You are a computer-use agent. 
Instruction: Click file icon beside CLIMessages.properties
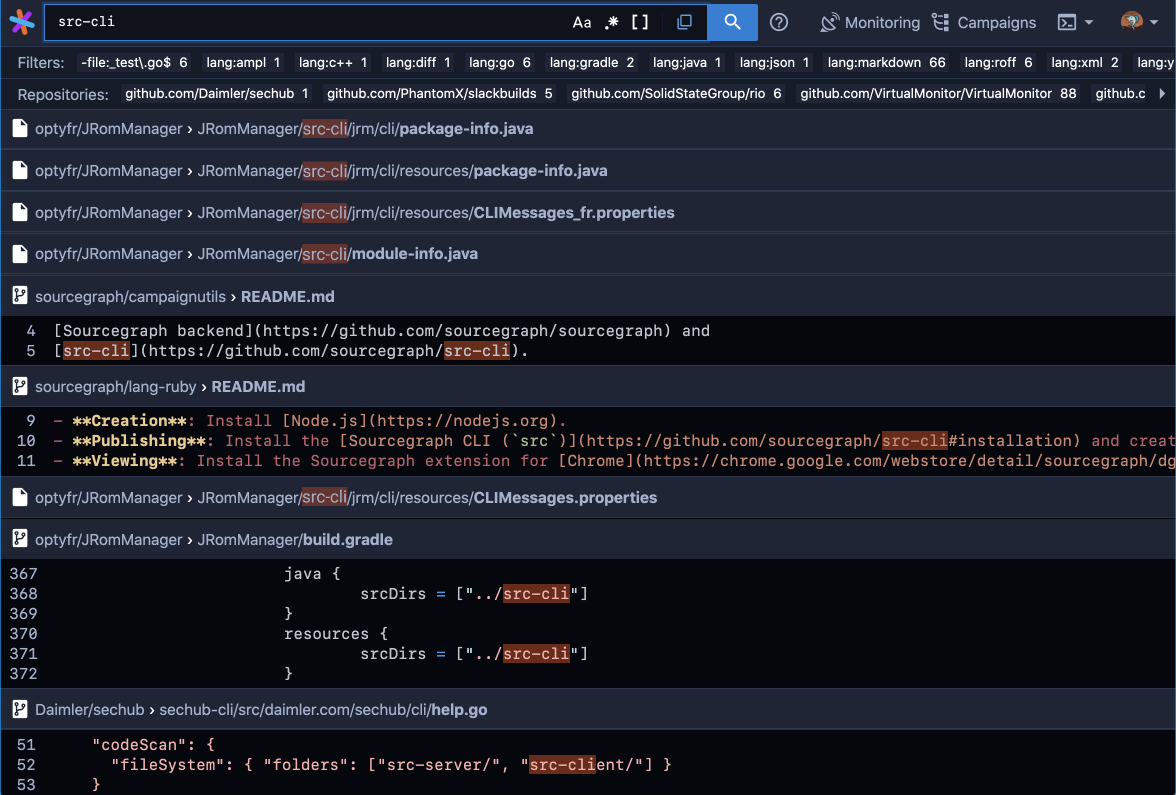tap(20, 497)
